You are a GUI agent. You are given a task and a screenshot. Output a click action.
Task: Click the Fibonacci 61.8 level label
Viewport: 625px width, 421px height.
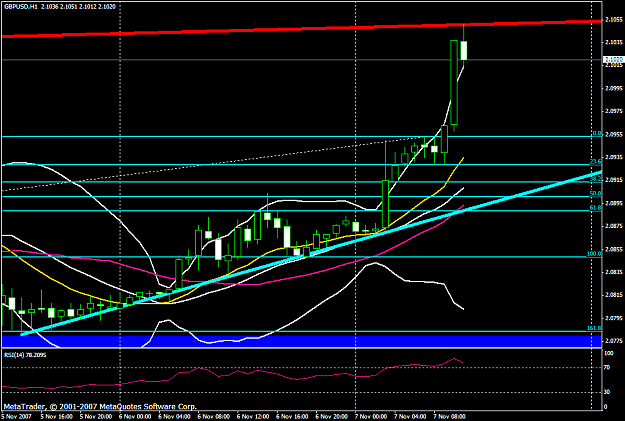click(596, 208)
